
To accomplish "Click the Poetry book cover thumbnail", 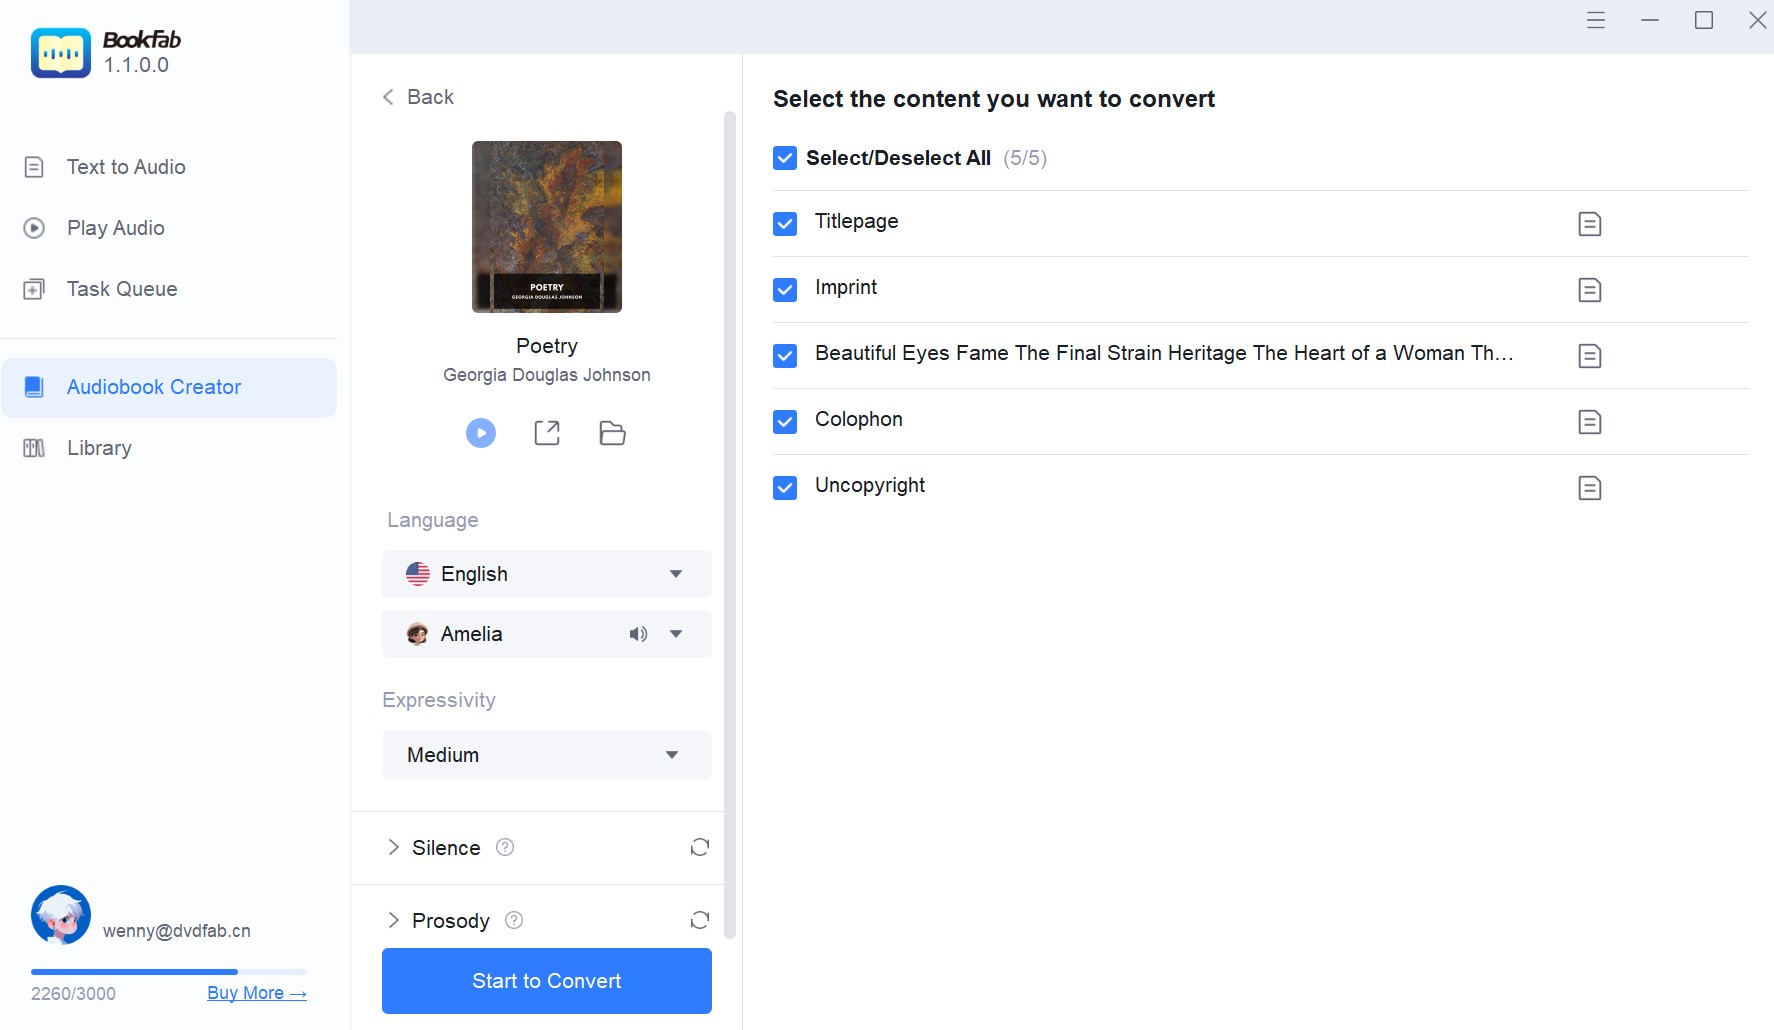I will click(x=547, y=227).
